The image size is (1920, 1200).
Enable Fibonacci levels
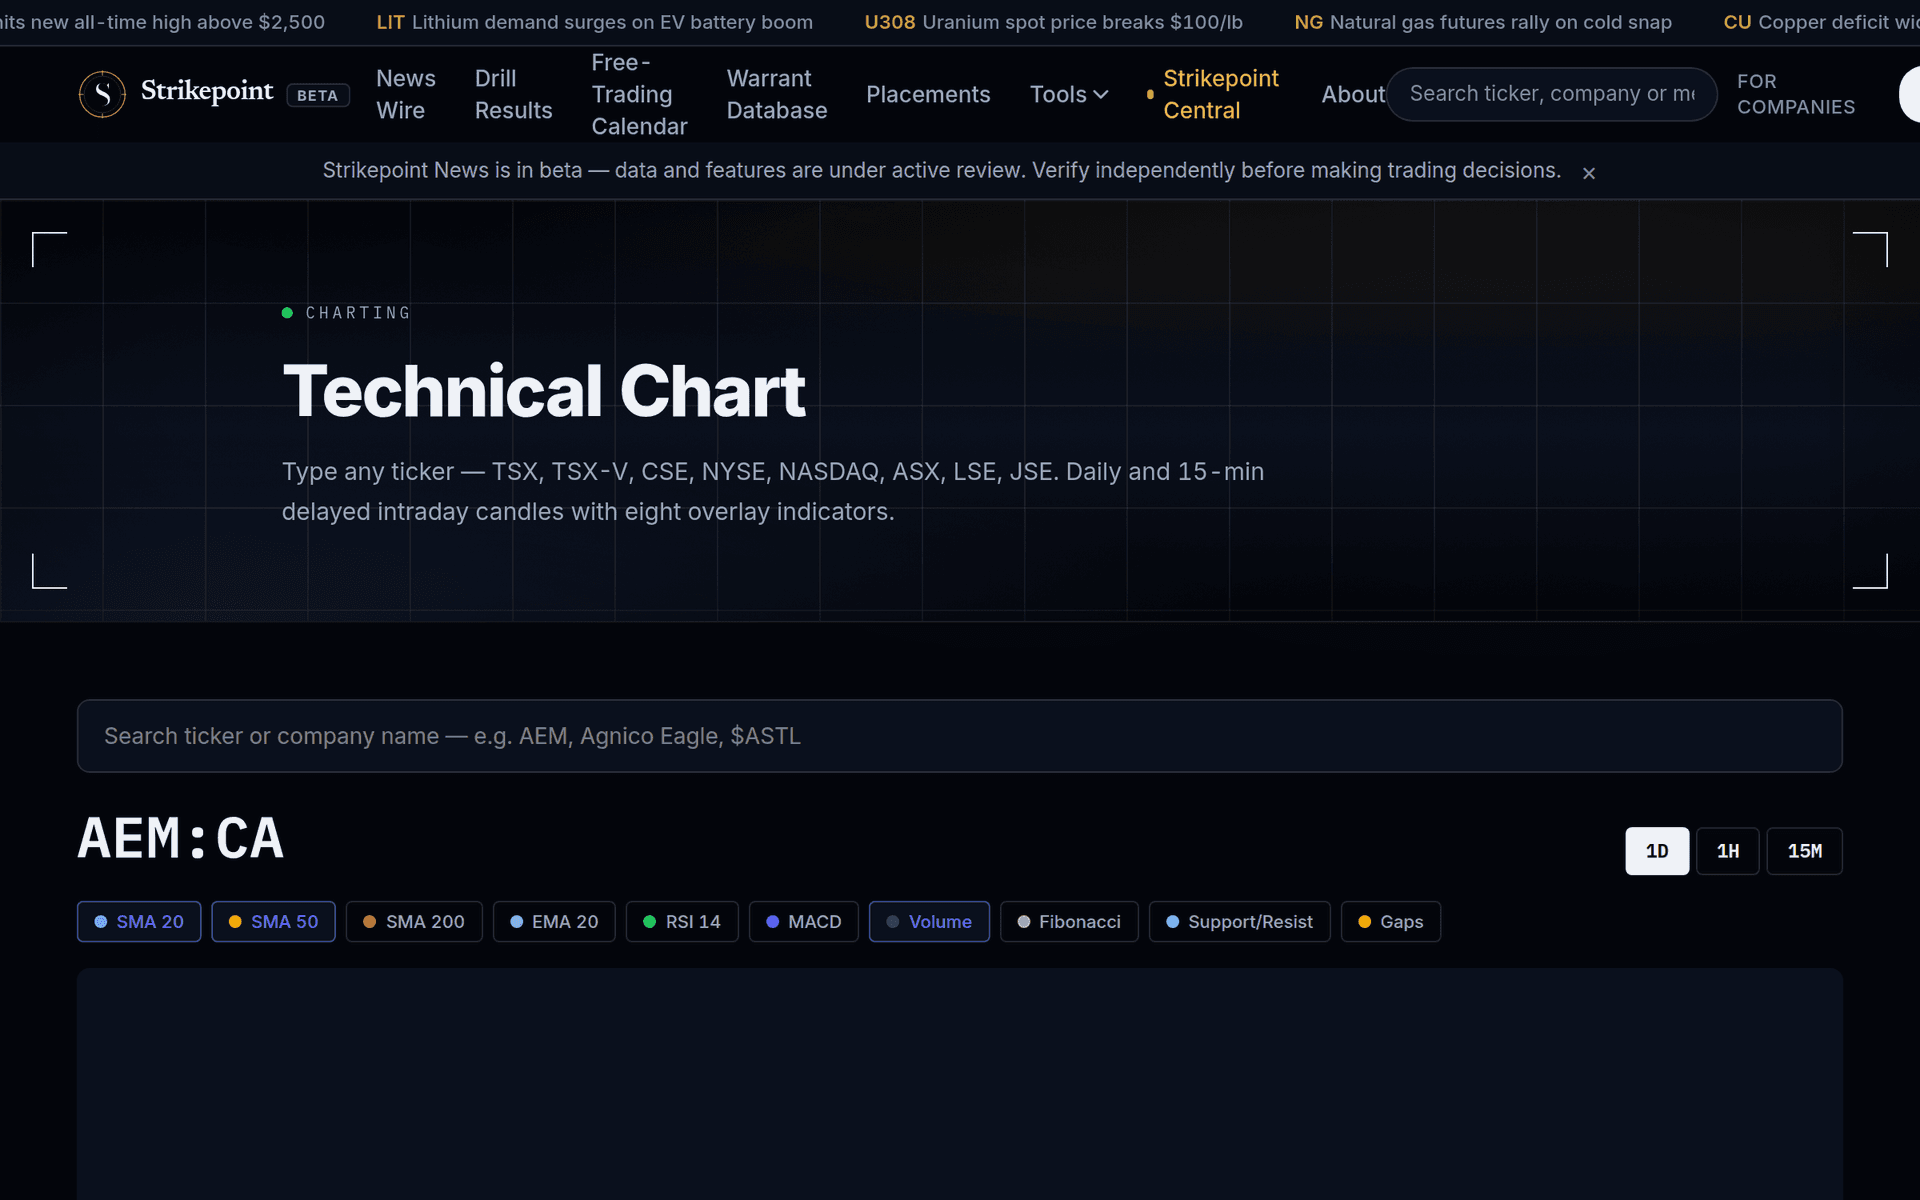pyautogui.click(x=1069, y=922)
